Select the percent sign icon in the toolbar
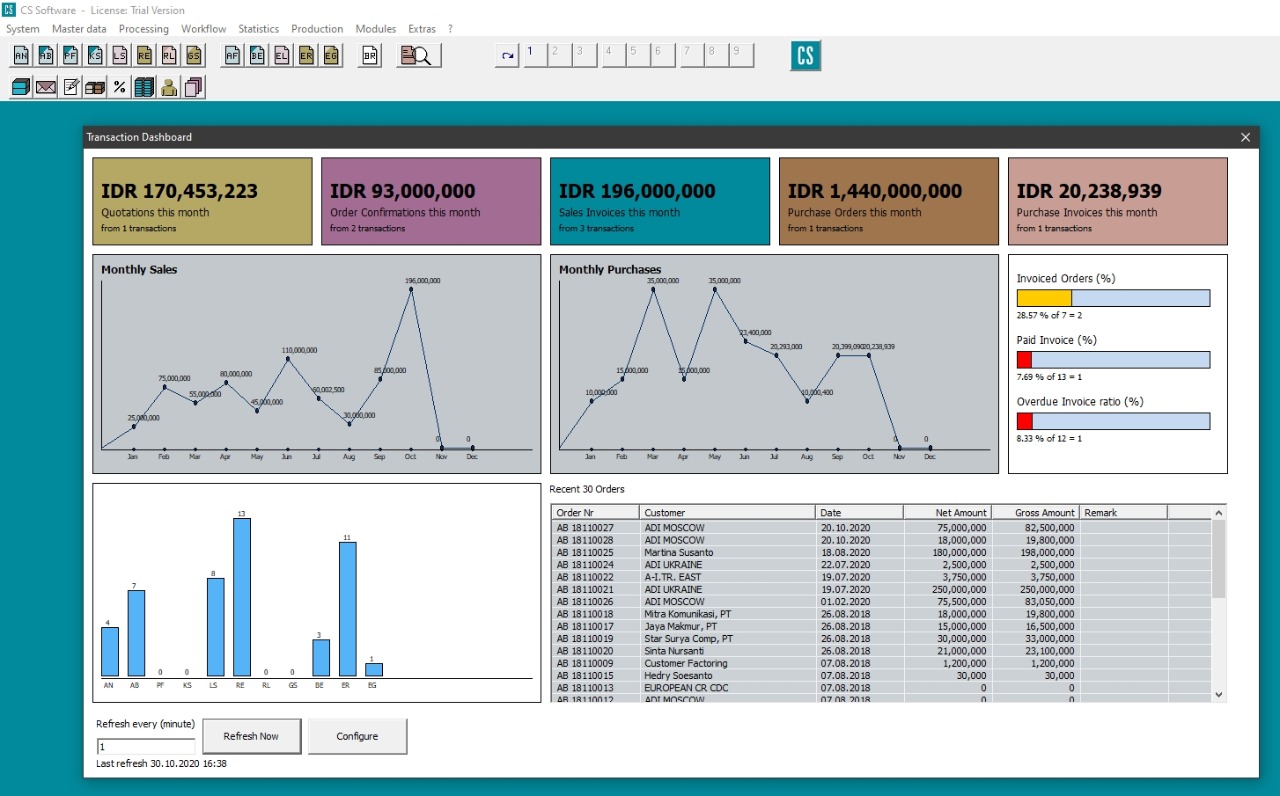 [119, 87]
